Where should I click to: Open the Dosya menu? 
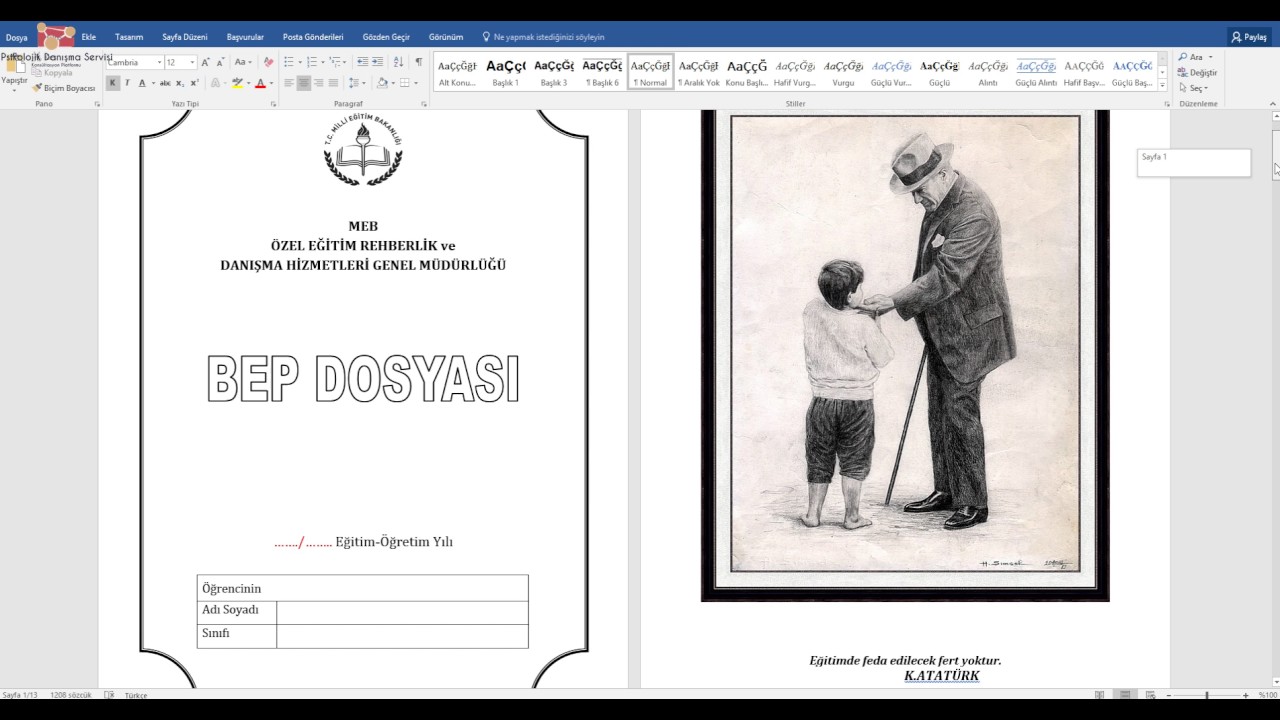tap(17, 37)
